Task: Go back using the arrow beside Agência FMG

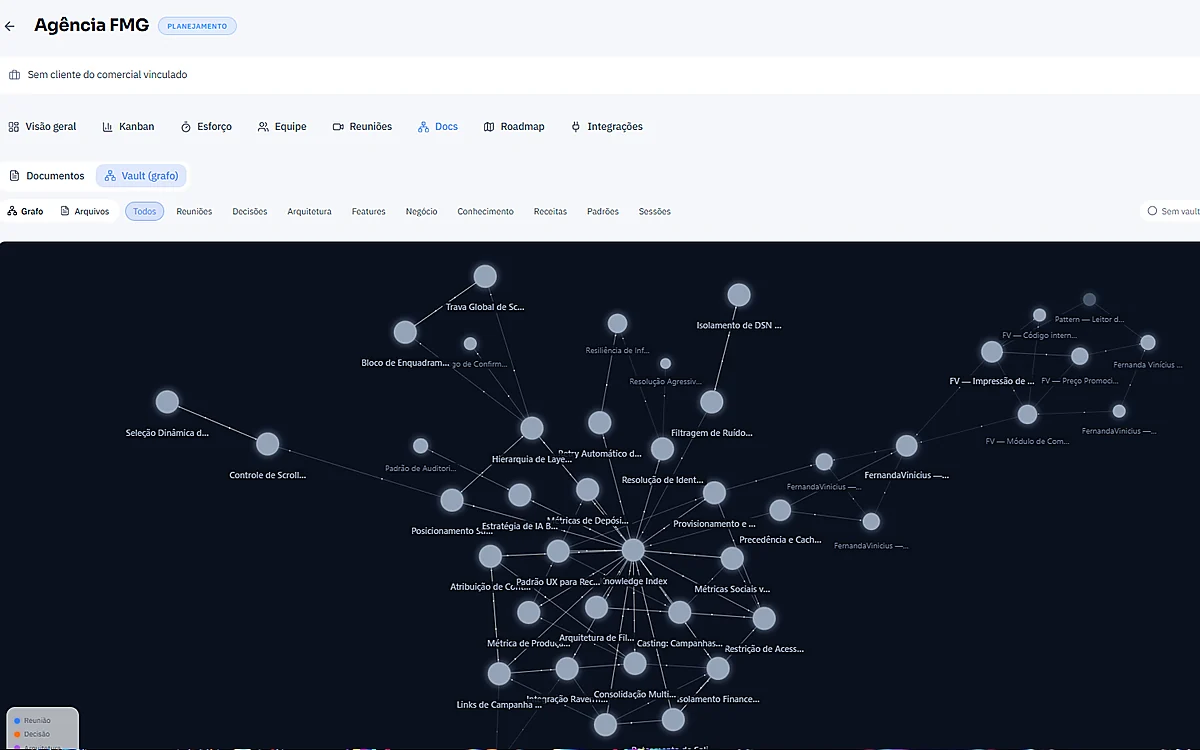Action: 10,26
